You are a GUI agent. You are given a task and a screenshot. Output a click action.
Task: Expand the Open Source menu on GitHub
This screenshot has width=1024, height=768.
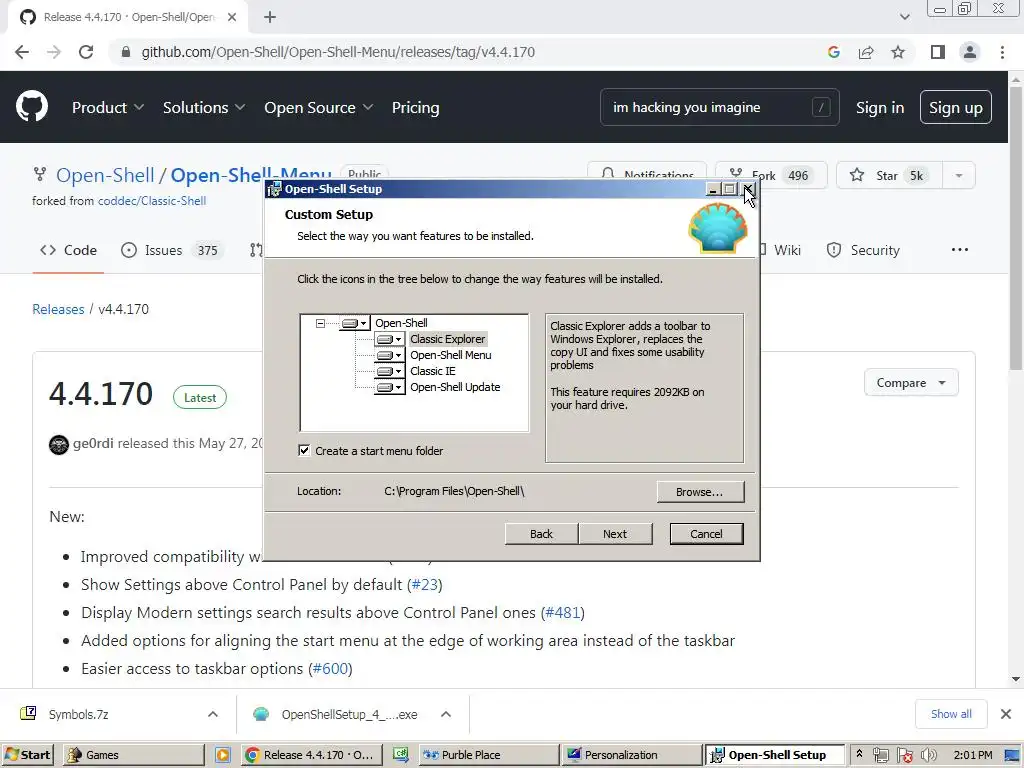(x=319, y=107)
